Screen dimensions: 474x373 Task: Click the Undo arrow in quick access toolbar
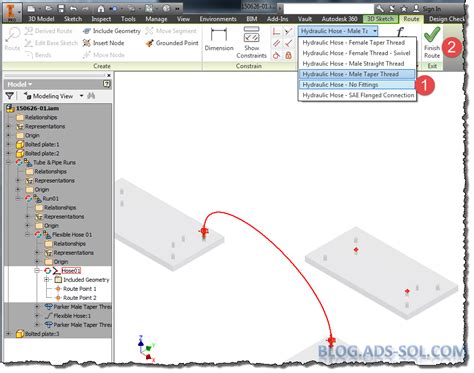pyautogui.click(x=73, y=9)
